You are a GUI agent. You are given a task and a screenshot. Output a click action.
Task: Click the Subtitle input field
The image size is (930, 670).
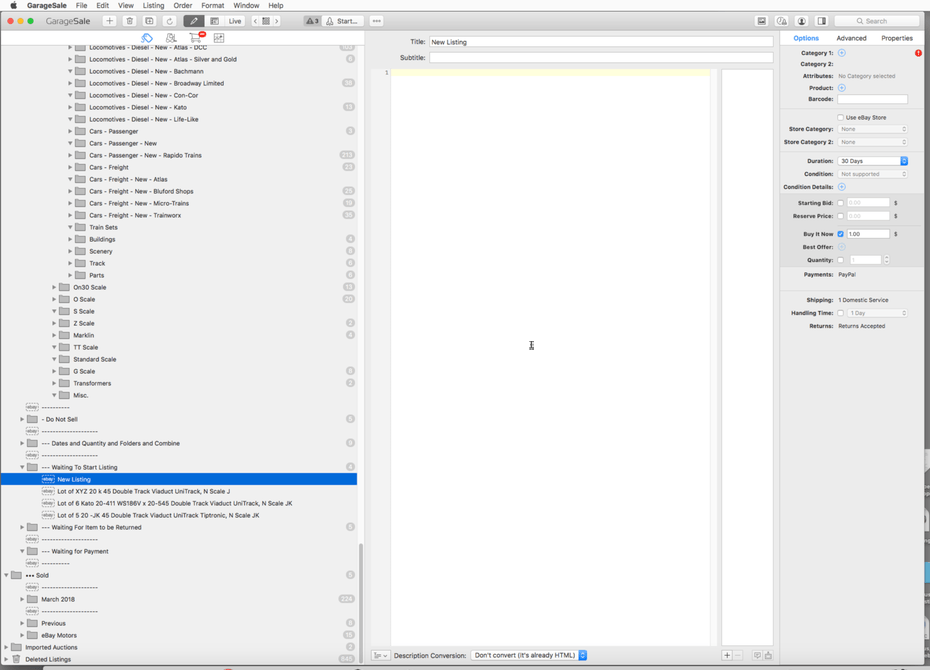601,58
